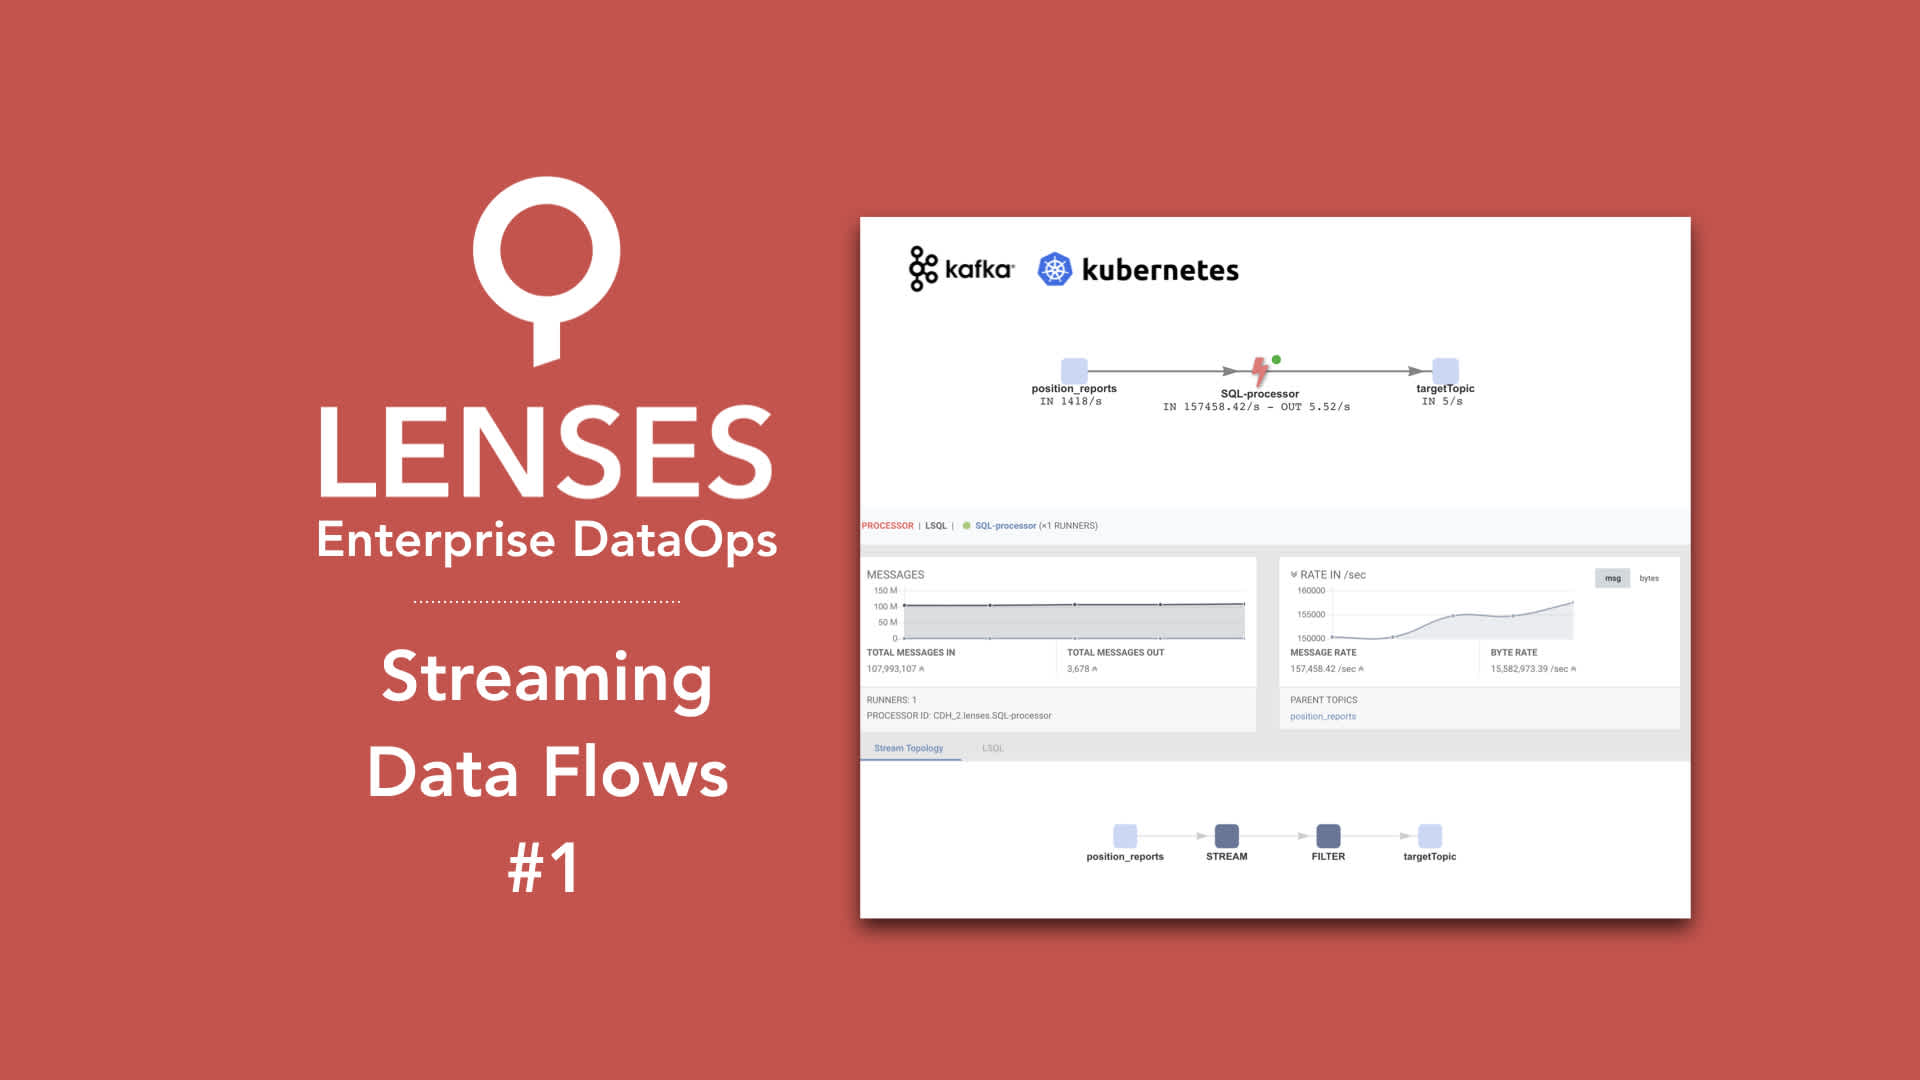
Task: Click the Kubernetes icon in the dashboard
Action: point(1054,269)
